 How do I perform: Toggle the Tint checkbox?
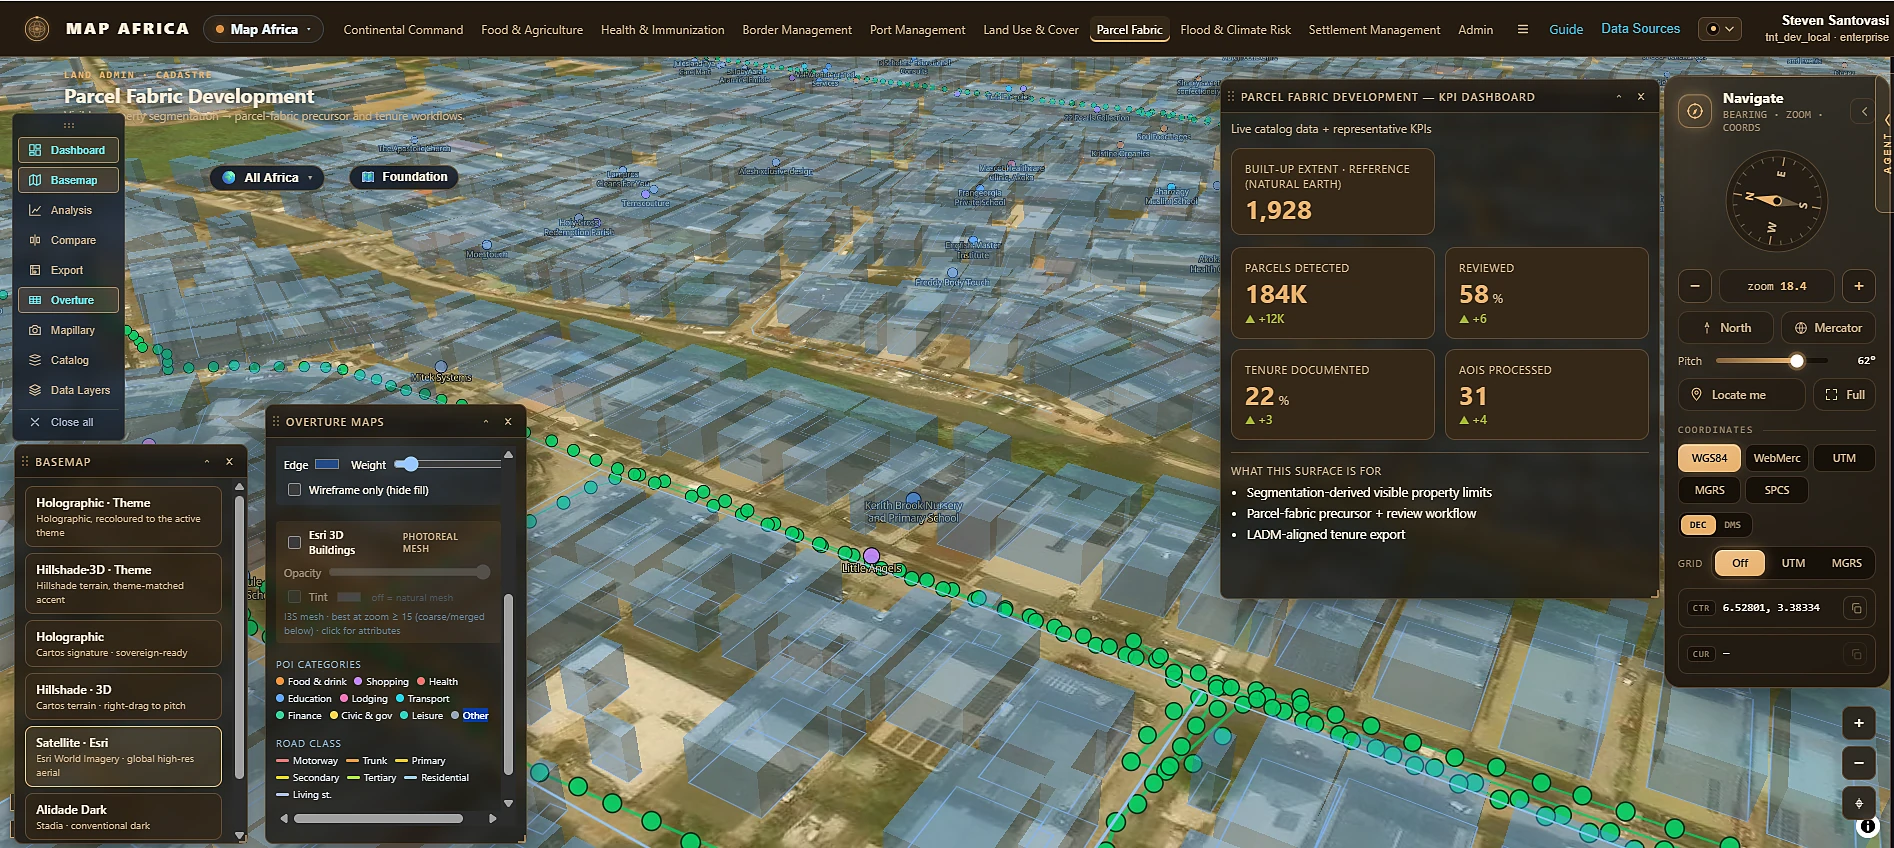point(294,597)
